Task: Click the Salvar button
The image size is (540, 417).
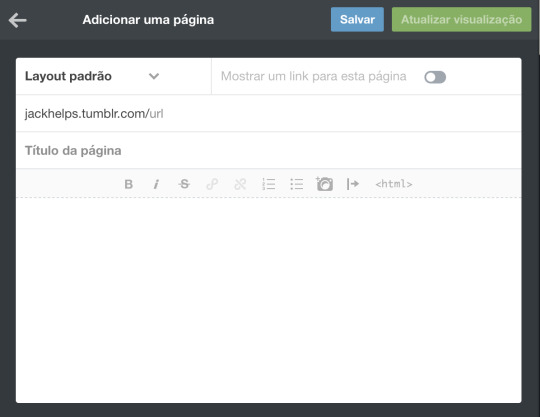Action: pos(357,20)
